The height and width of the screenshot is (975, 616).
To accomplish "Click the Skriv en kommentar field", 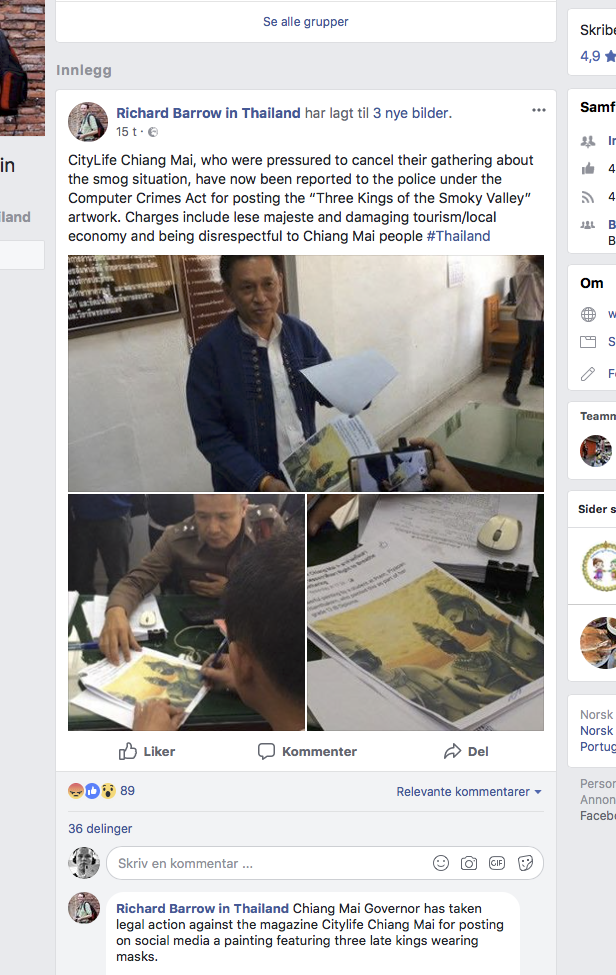I will click(x=270, y=863).
